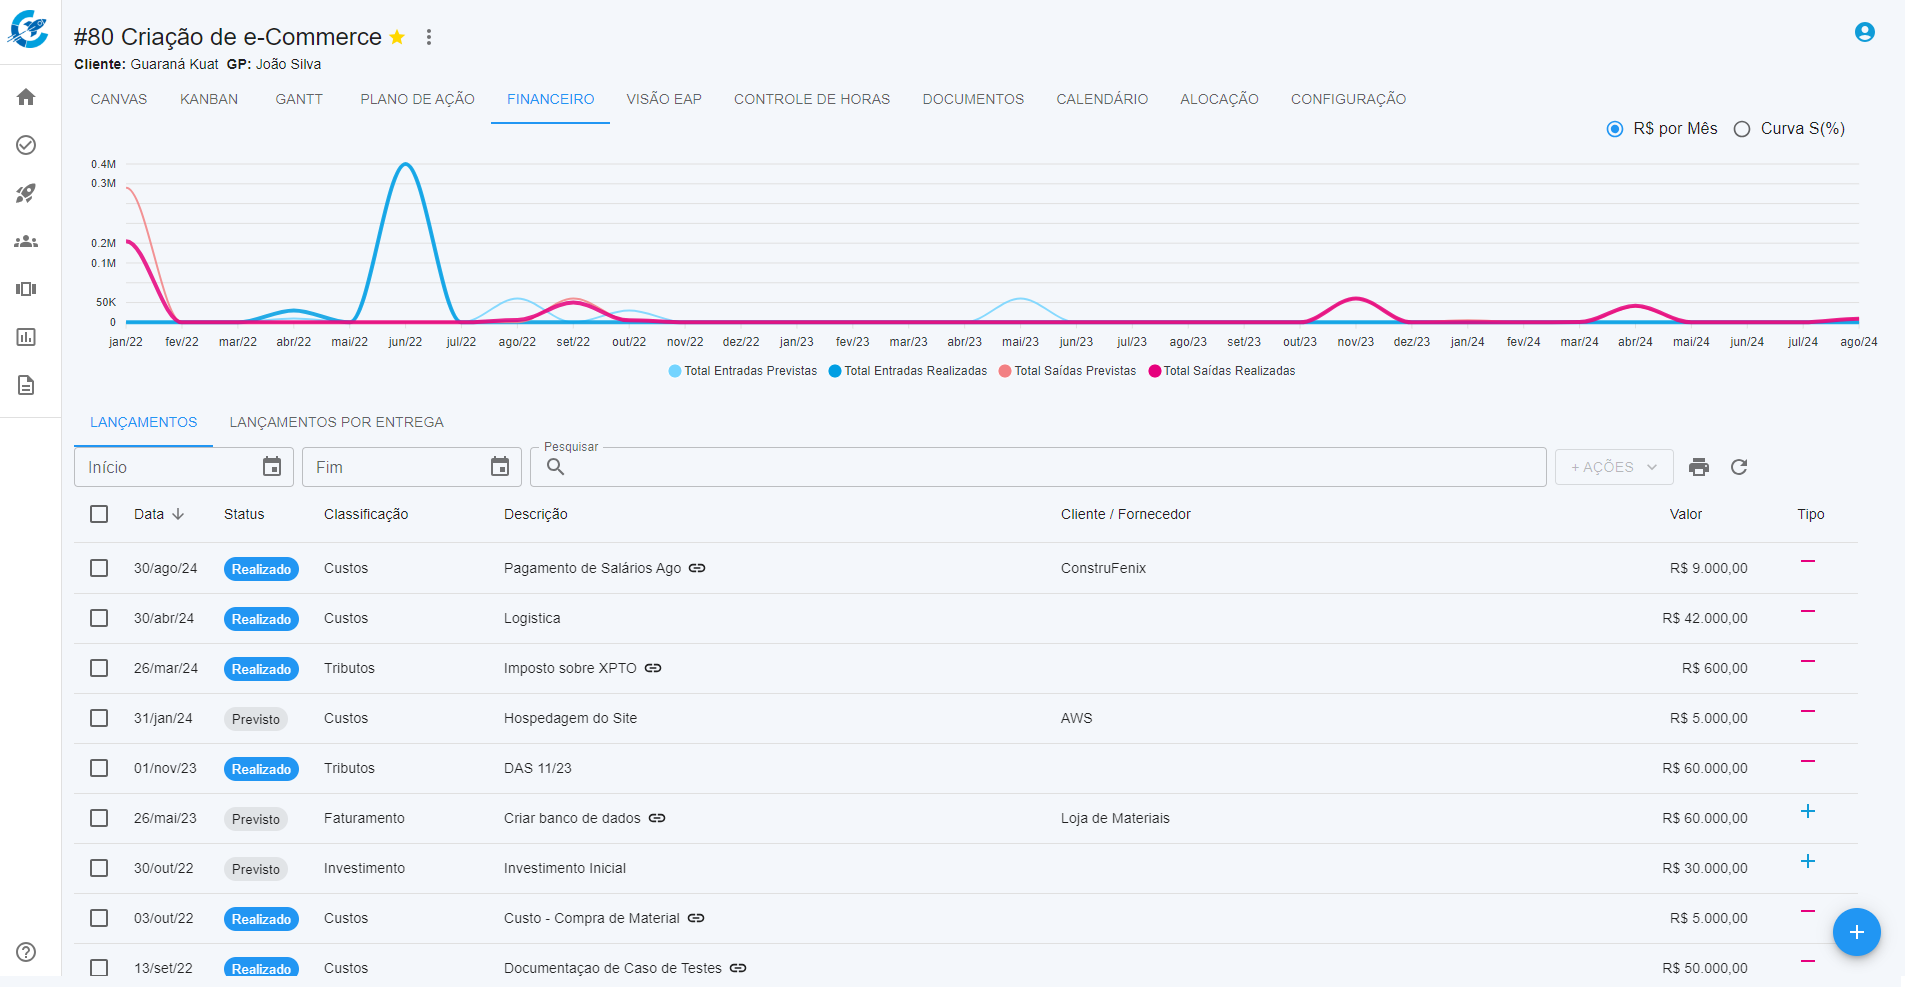Open the team people icon in sidebar

[x=26, y=241]
